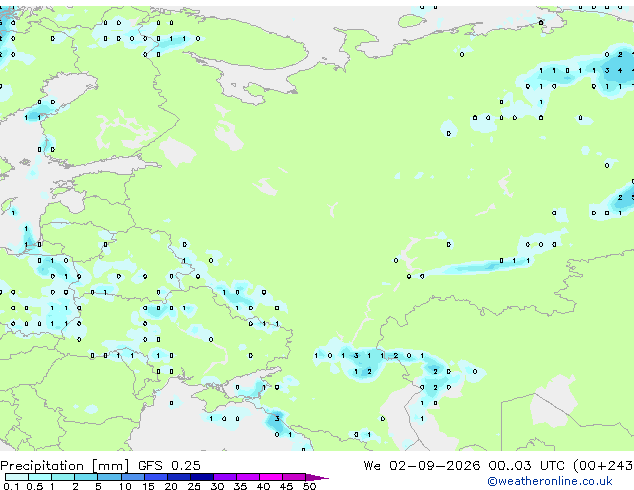This screenshot has height=490, width=634.
Task: Click the legend label '45'
Action: (286, 486)
